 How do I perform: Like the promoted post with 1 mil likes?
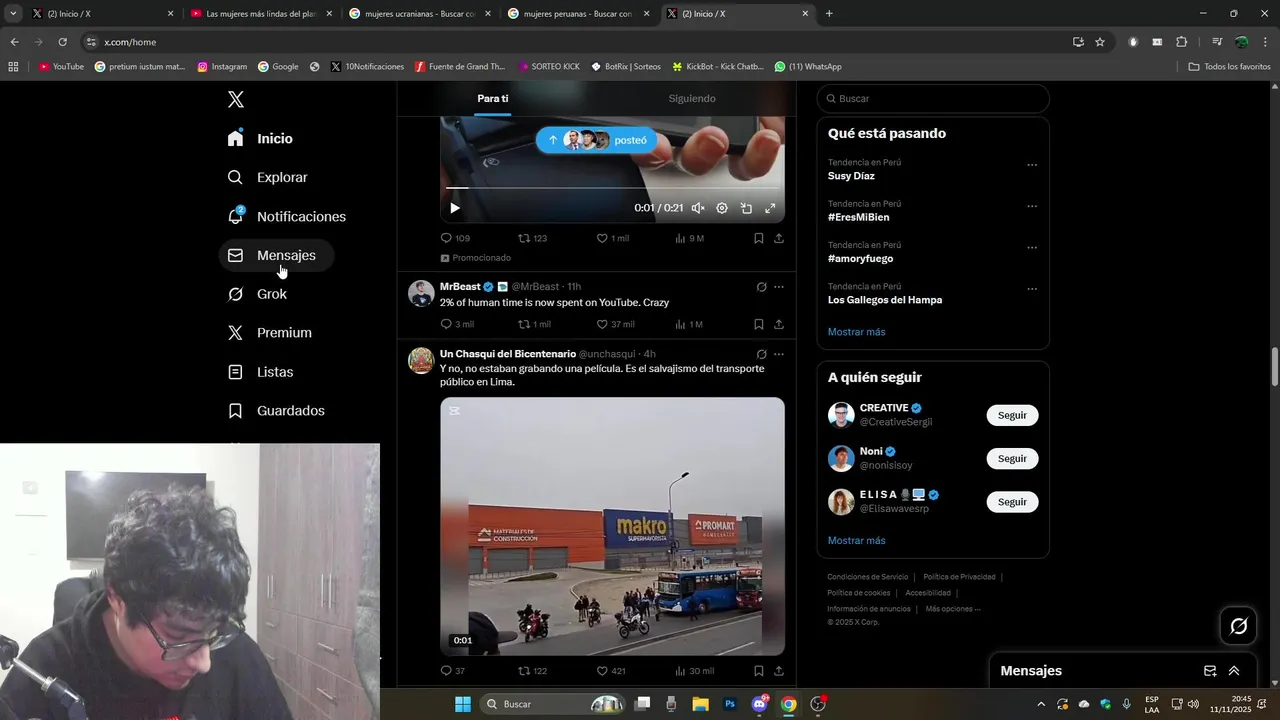point(612,238)
